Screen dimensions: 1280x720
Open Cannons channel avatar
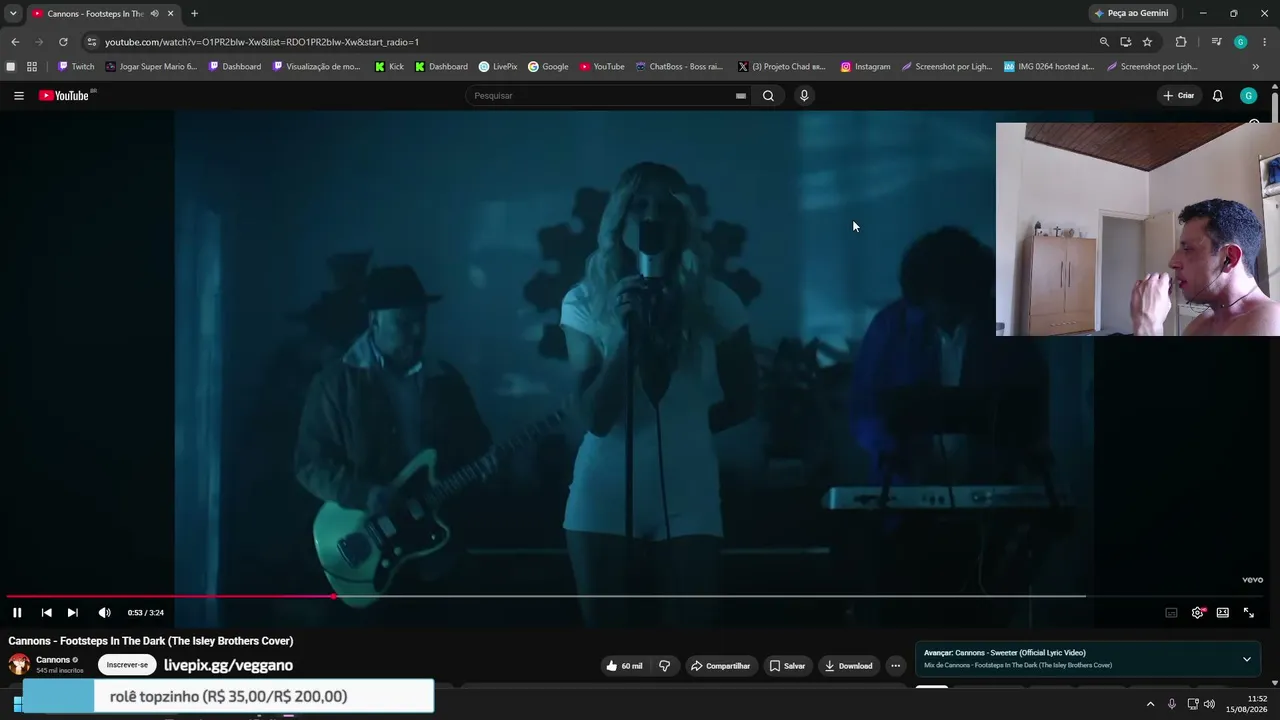pos(19,665)
